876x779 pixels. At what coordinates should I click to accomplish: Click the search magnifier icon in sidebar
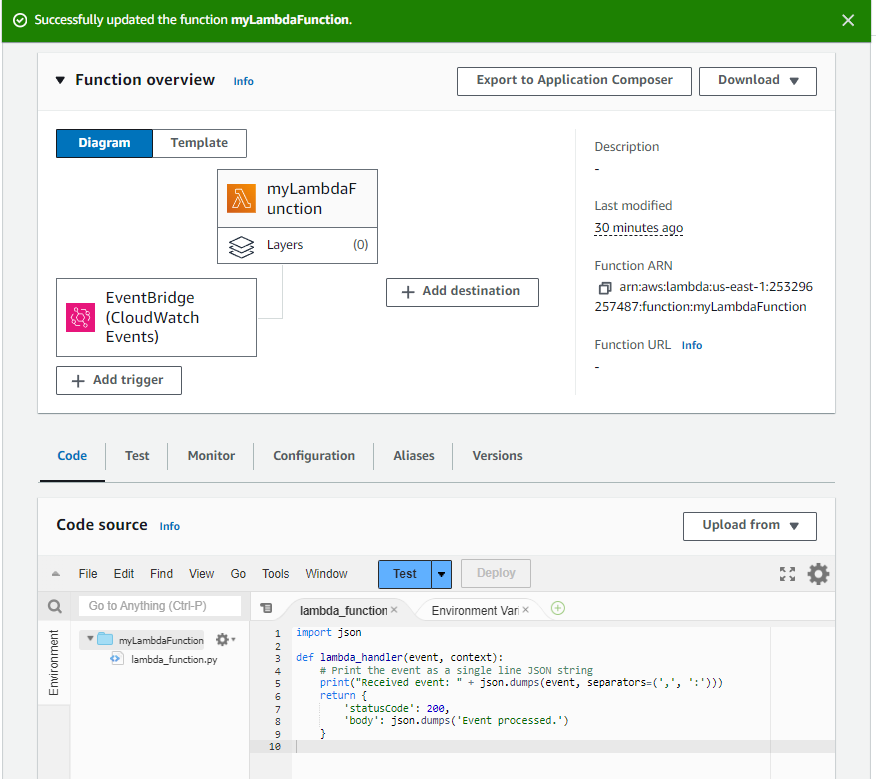pos(56,606)
